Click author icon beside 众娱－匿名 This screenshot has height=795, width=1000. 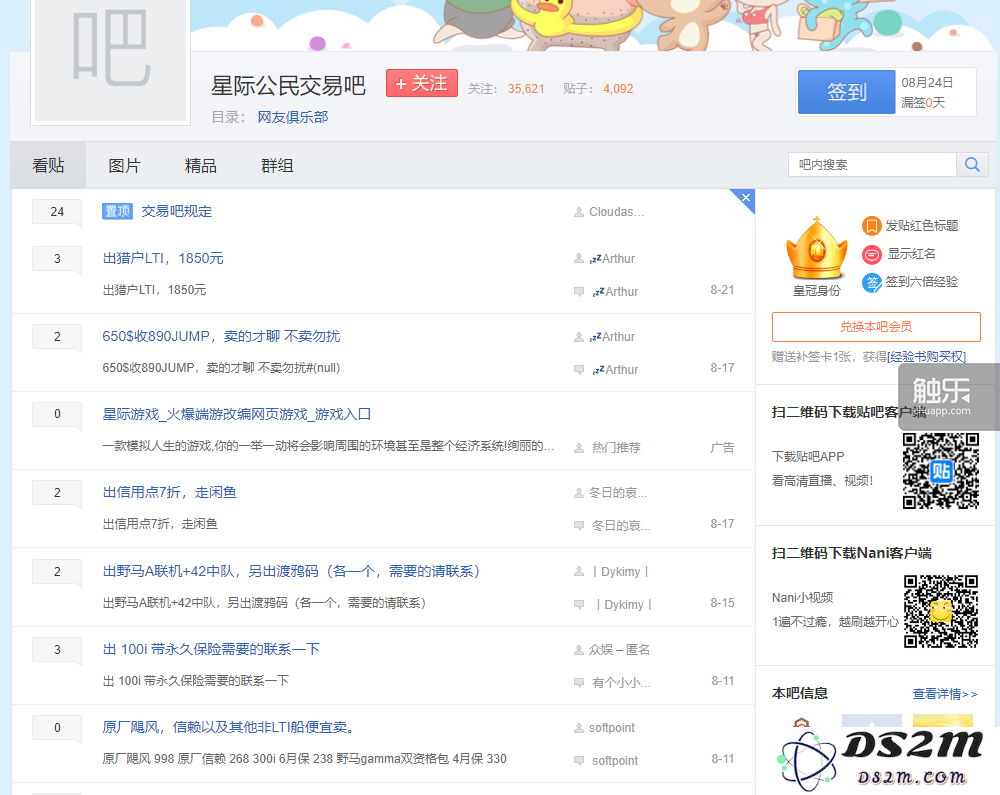[x=578, y=650]
